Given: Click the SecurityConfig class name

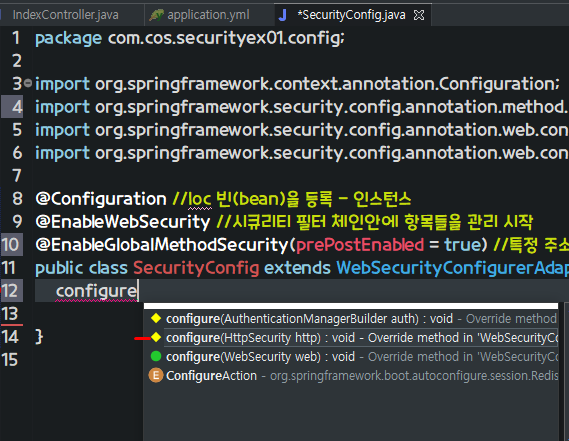Looking at the screenshot, I should click(x=196, y=268).
